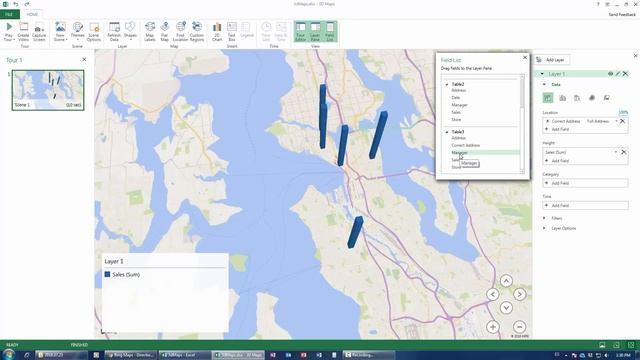The image size is (640, 360).
Task: Rotate the map right with the arrow
Action: 519,294
